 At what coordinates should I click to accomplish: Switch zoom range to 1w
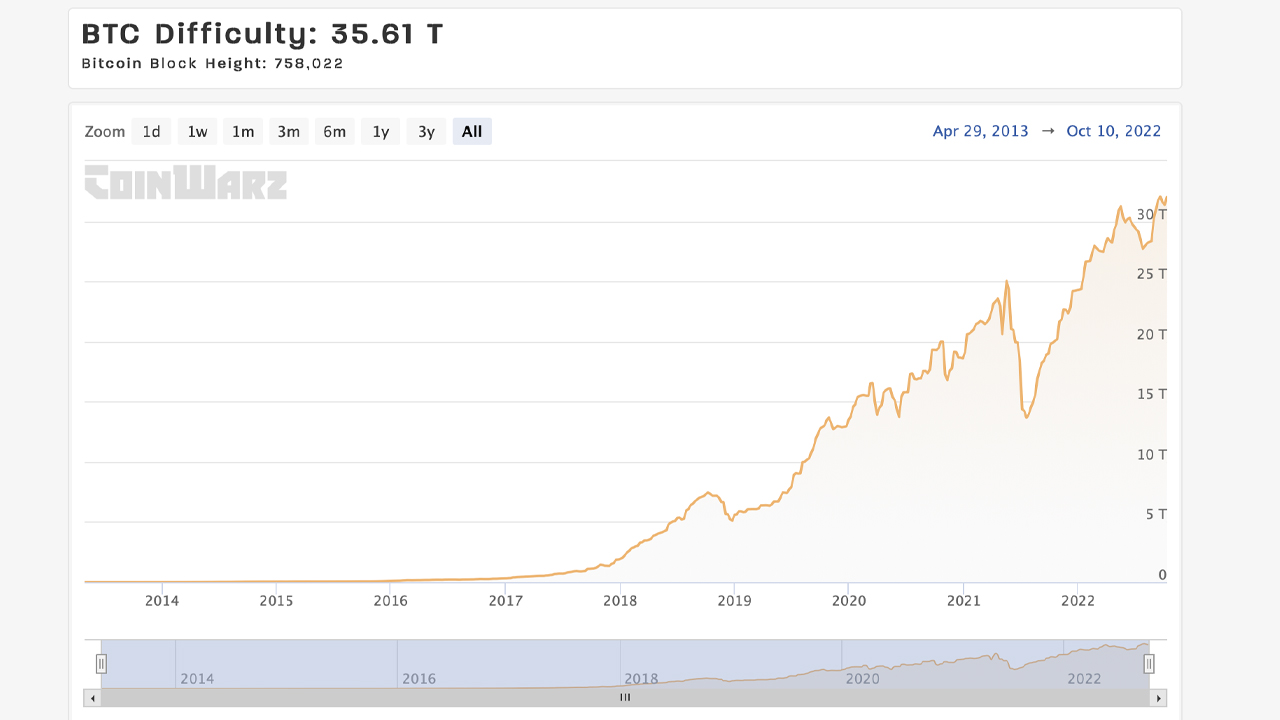197,132
